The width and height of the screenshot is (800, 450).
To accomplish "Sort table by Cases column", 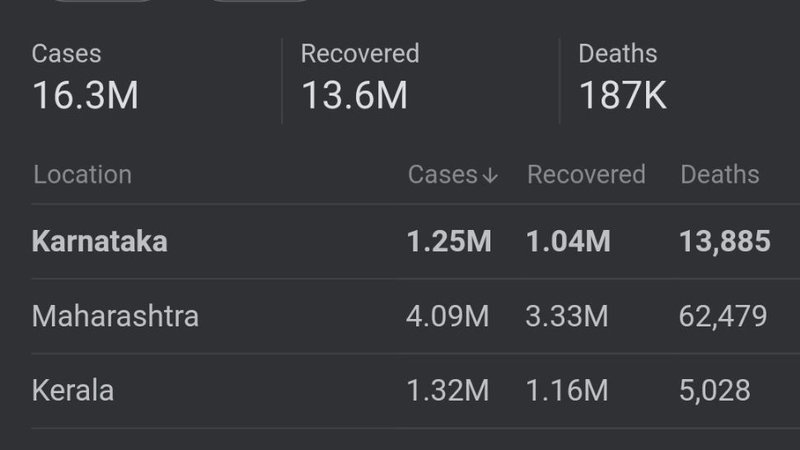I will click(442, 175).
